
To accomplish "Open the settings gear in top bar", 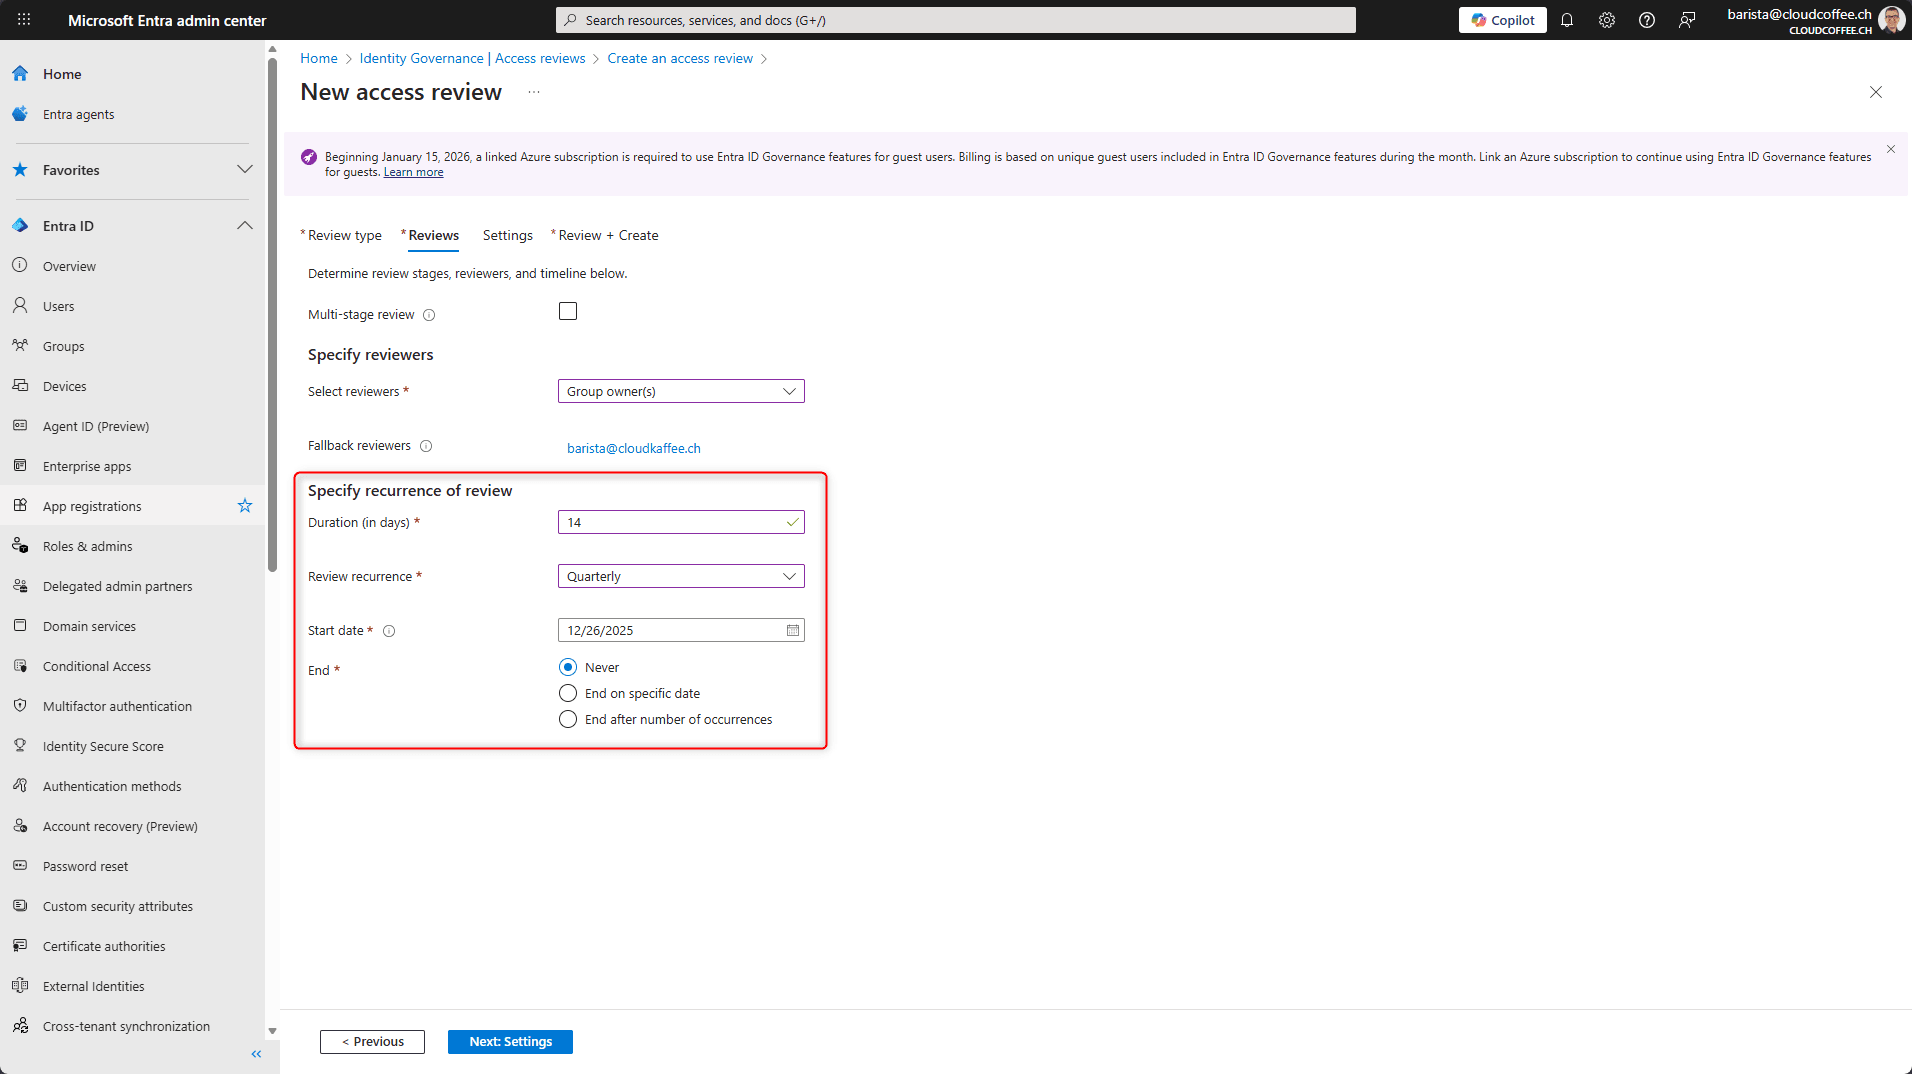I will [1607, 20].
